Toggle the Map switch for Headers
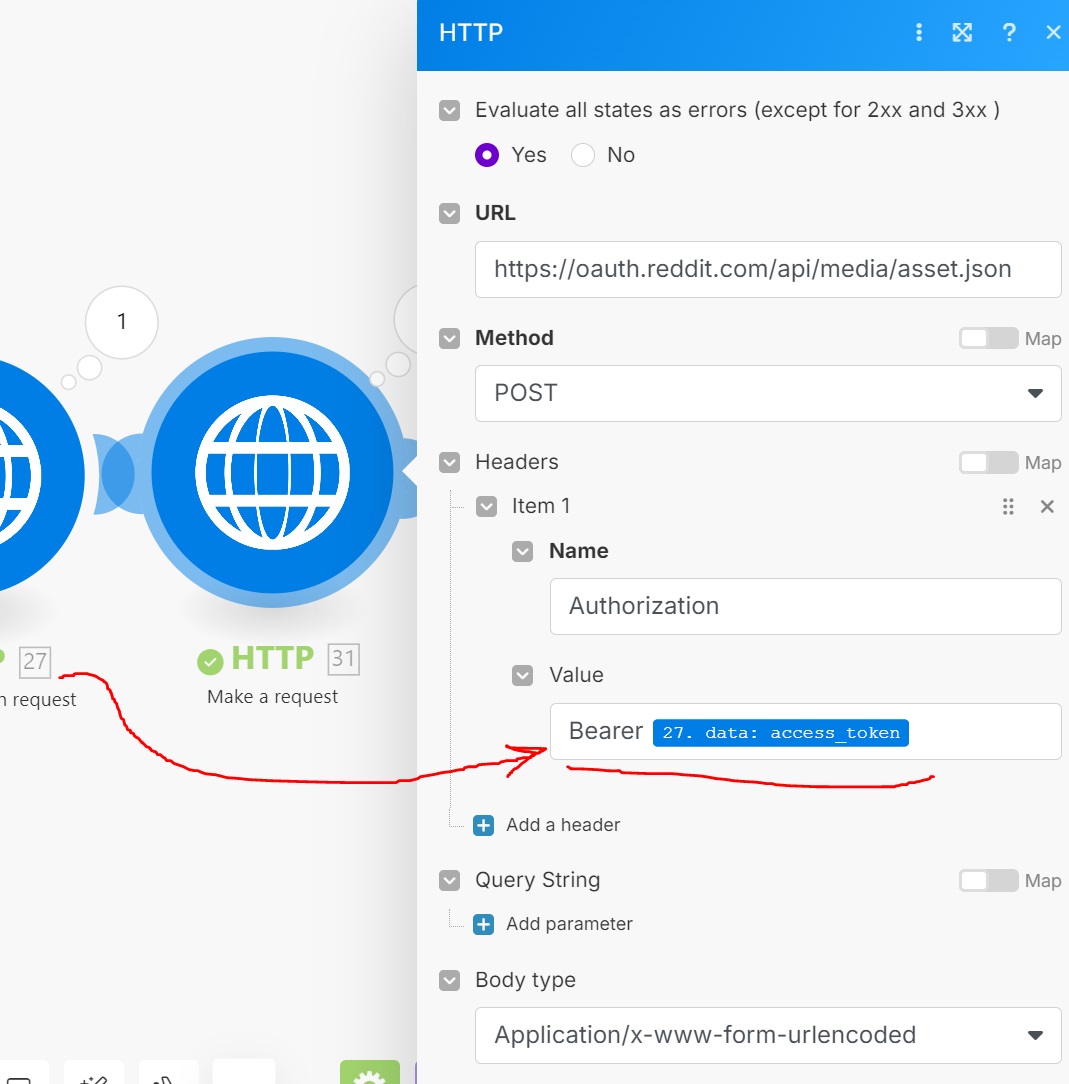Viewport: 1069px width, 1084px height. [x=988, y=462]
